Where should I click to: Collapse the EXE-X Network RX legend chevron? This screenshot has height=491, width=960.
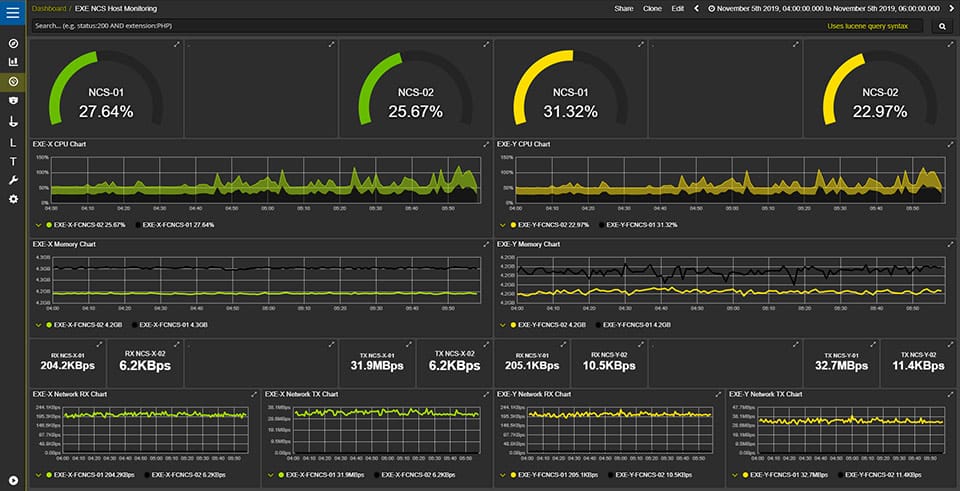pyautogui.click(x=39, y=474)
